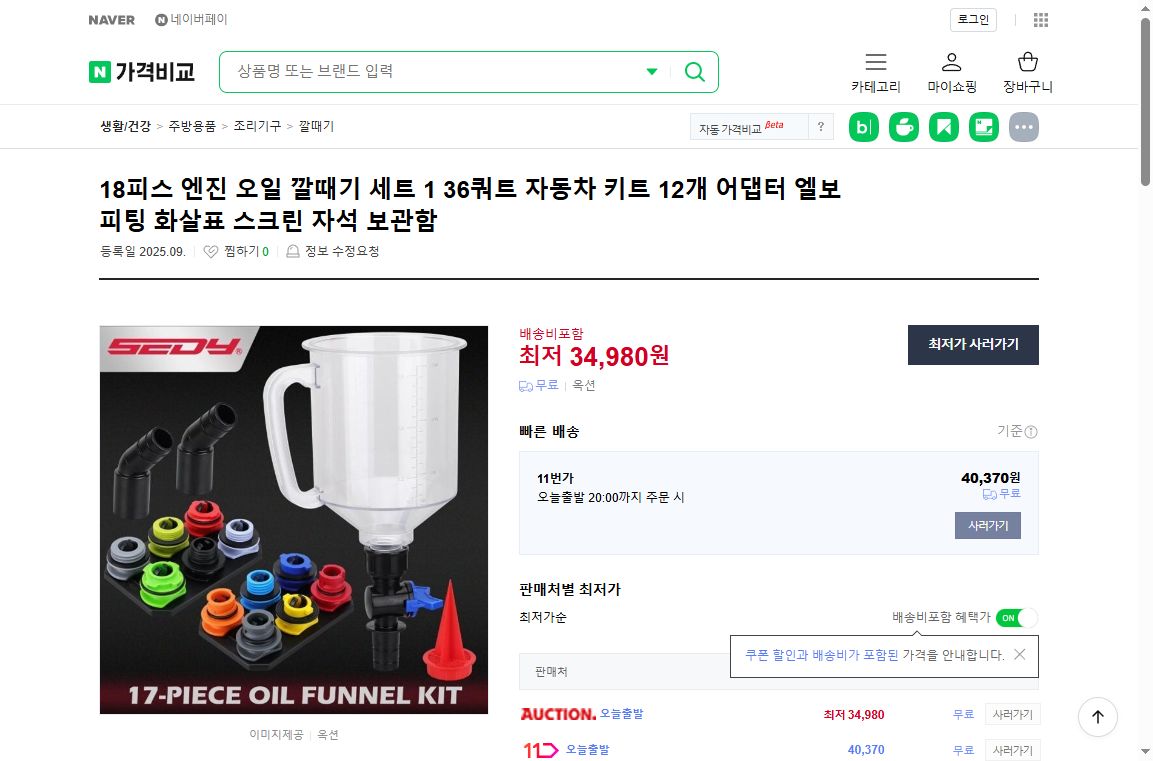Click the product funnel kit thumbnail
Viewport: 1153px width, 761px height.
point(293,518)
